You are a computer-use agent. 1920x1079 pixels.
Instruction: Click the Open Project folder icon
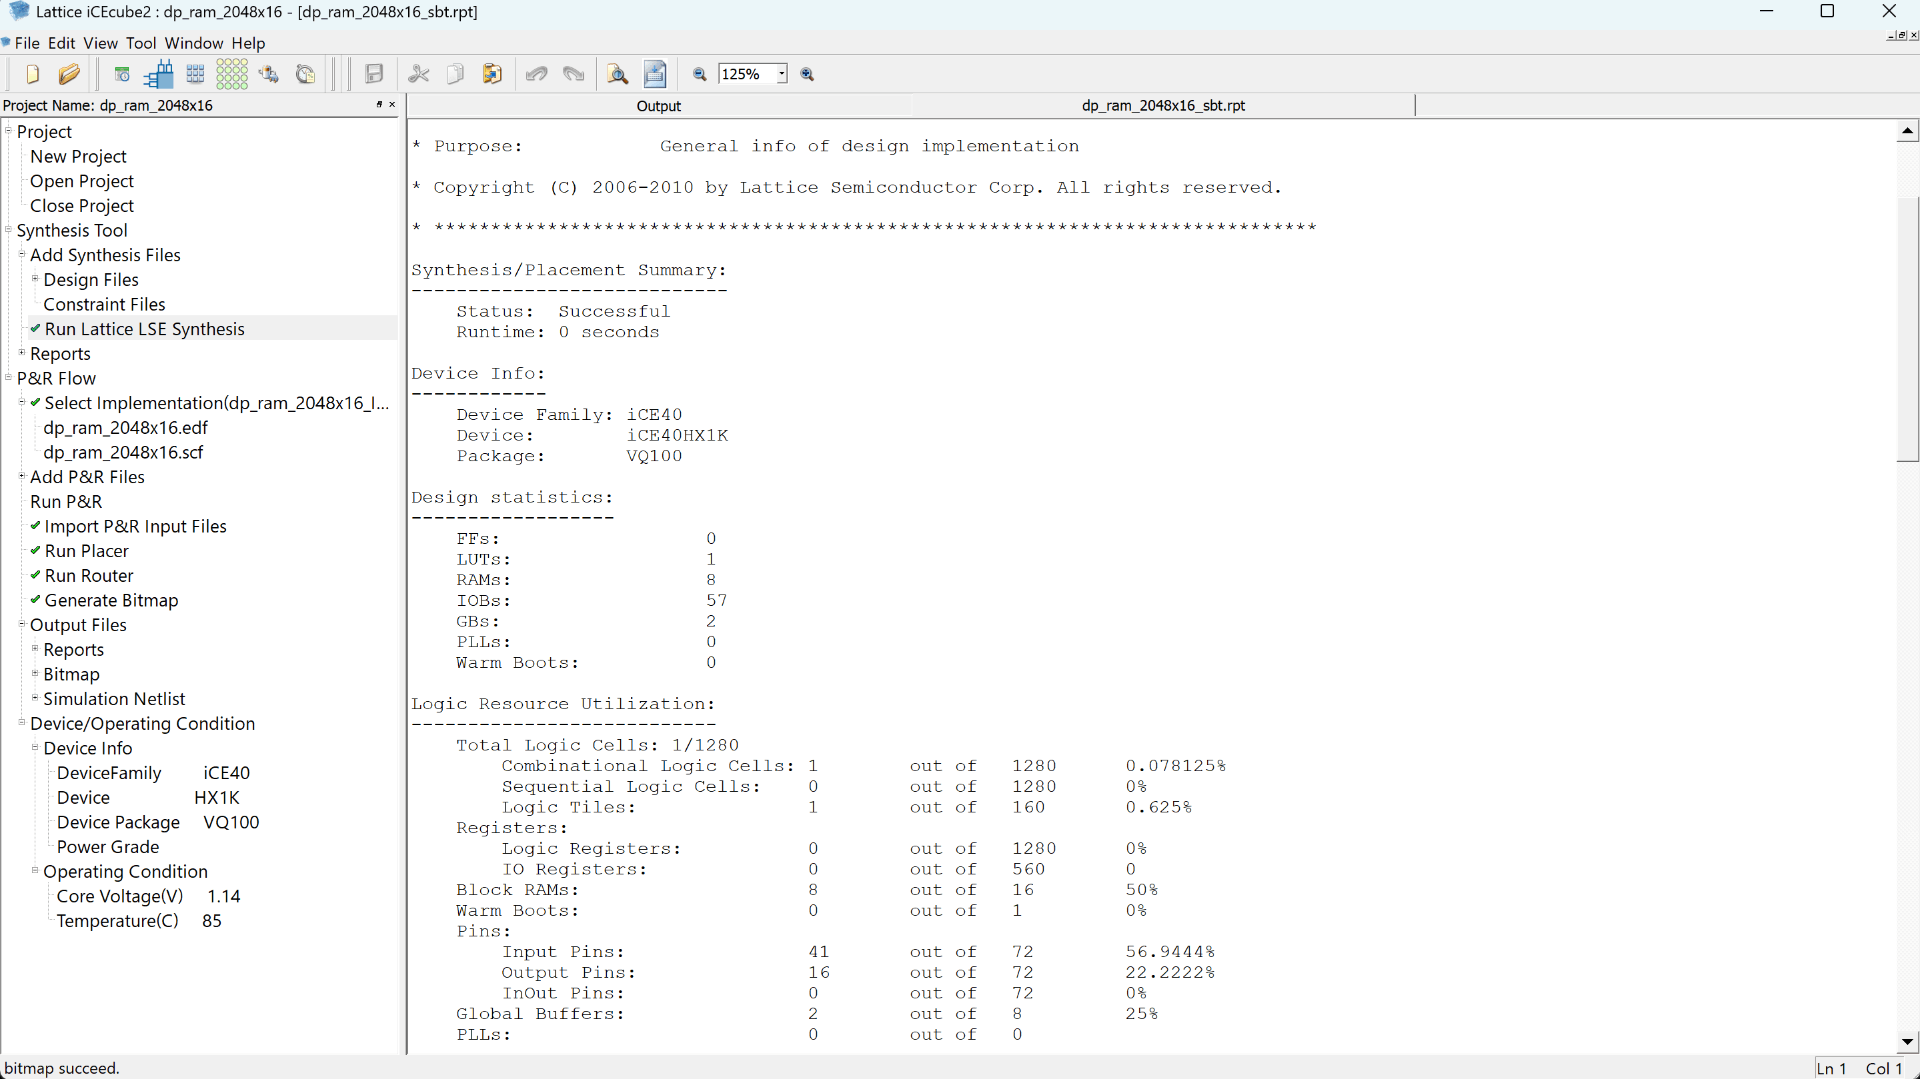pyautogui.click(x=69, y=74)
